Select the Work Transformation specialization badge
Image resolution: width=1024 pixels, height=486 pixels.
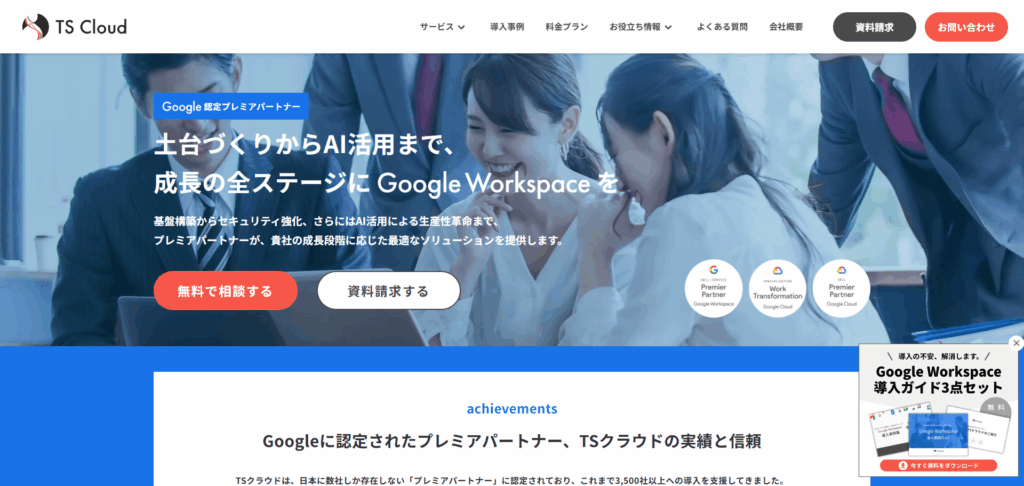click(777, 288)
